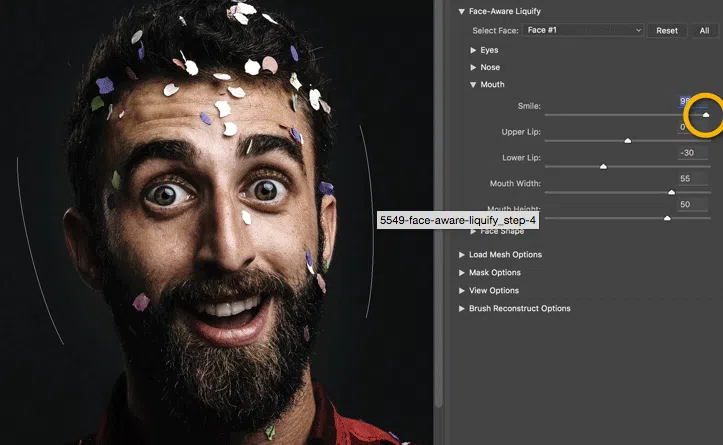This screenshot has width=723, height=445.
Task: Collapse the Mouth section
Action: coord(473,85)
